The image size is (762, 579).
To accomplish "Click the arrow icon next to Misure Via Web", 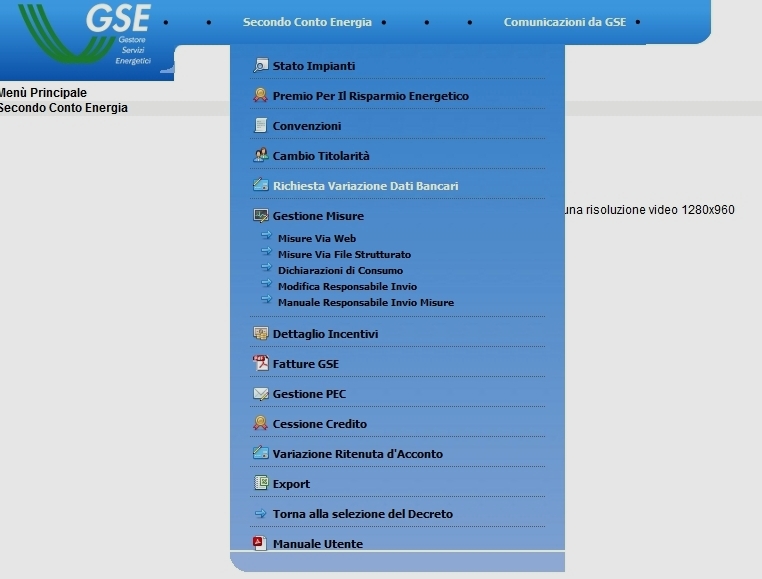I will pyautogui.click(x=266, y=235).
